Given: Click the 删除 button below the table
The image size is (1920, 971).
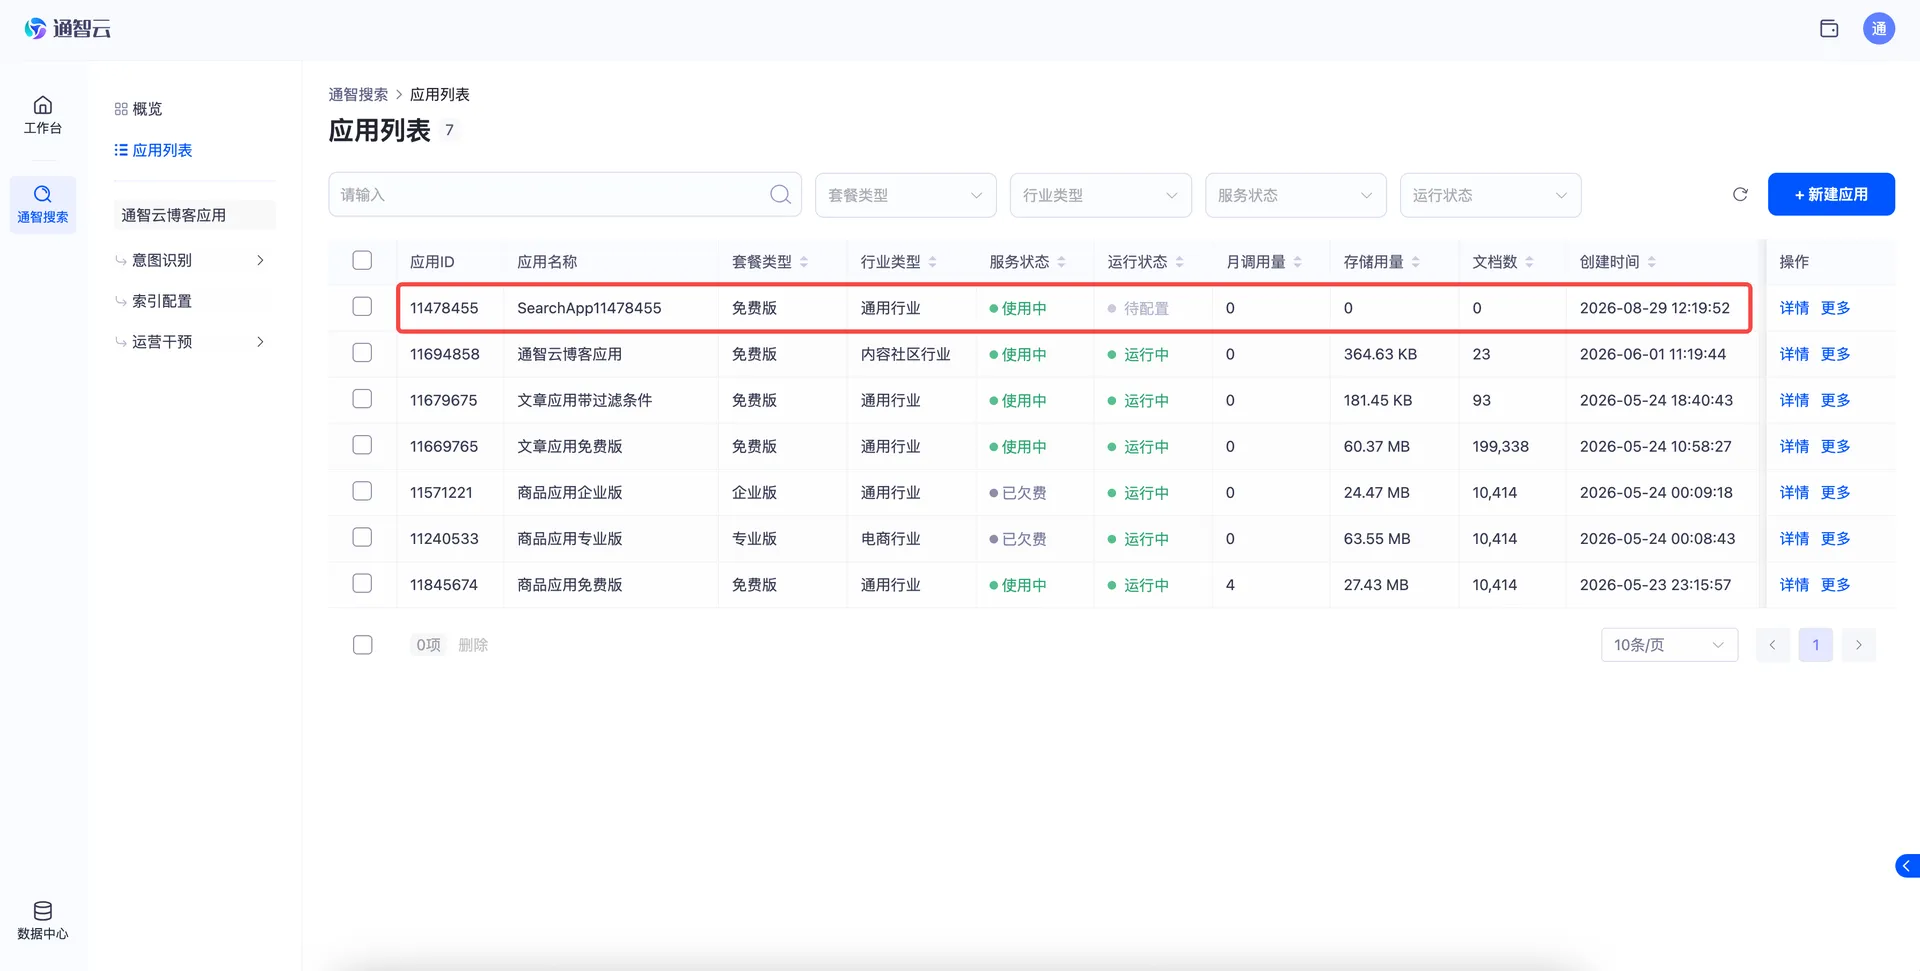Looking at the screenshot, I should [x=473, y=645].
